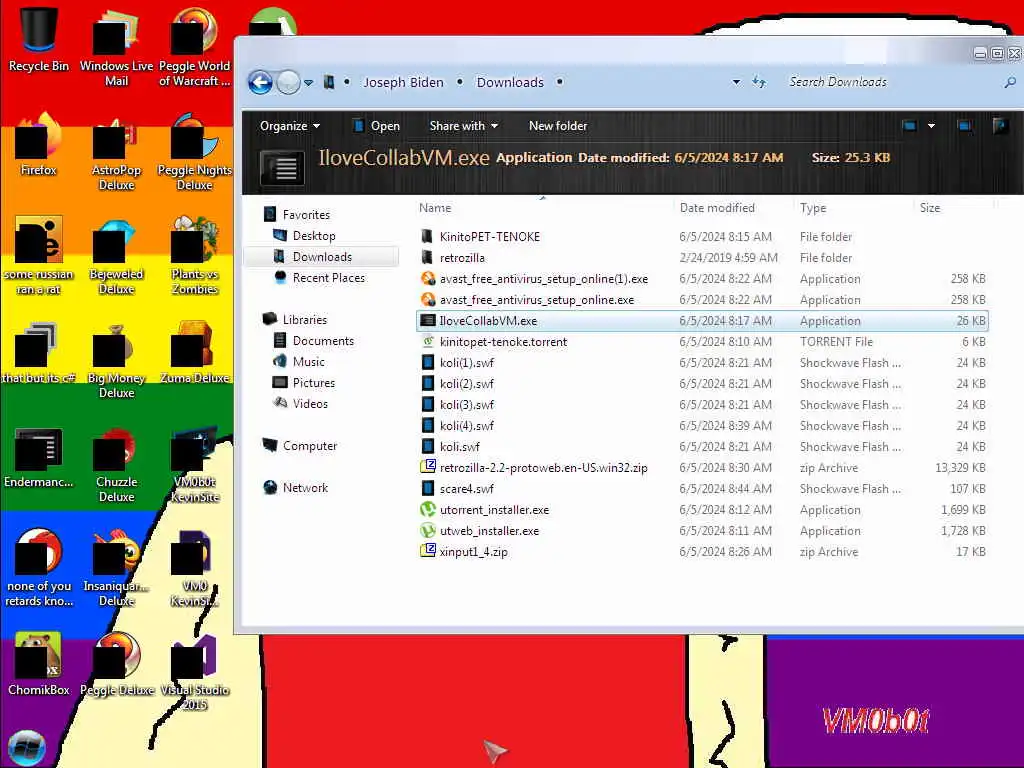
Task: Select Desktop under Favorites
Action: pyautogui.click(x=314, y=236)
